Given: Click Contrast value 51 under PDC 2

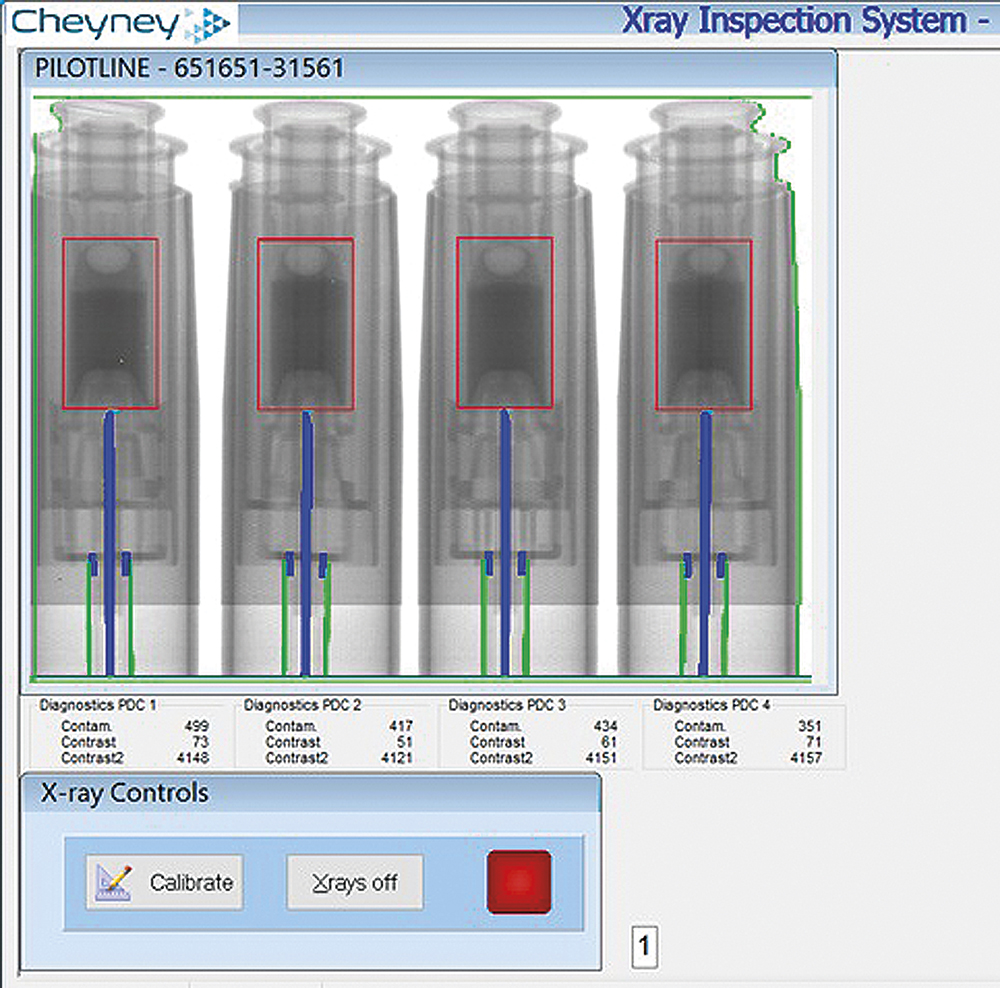Looking at the screenshot, I should tap(404, 742).
